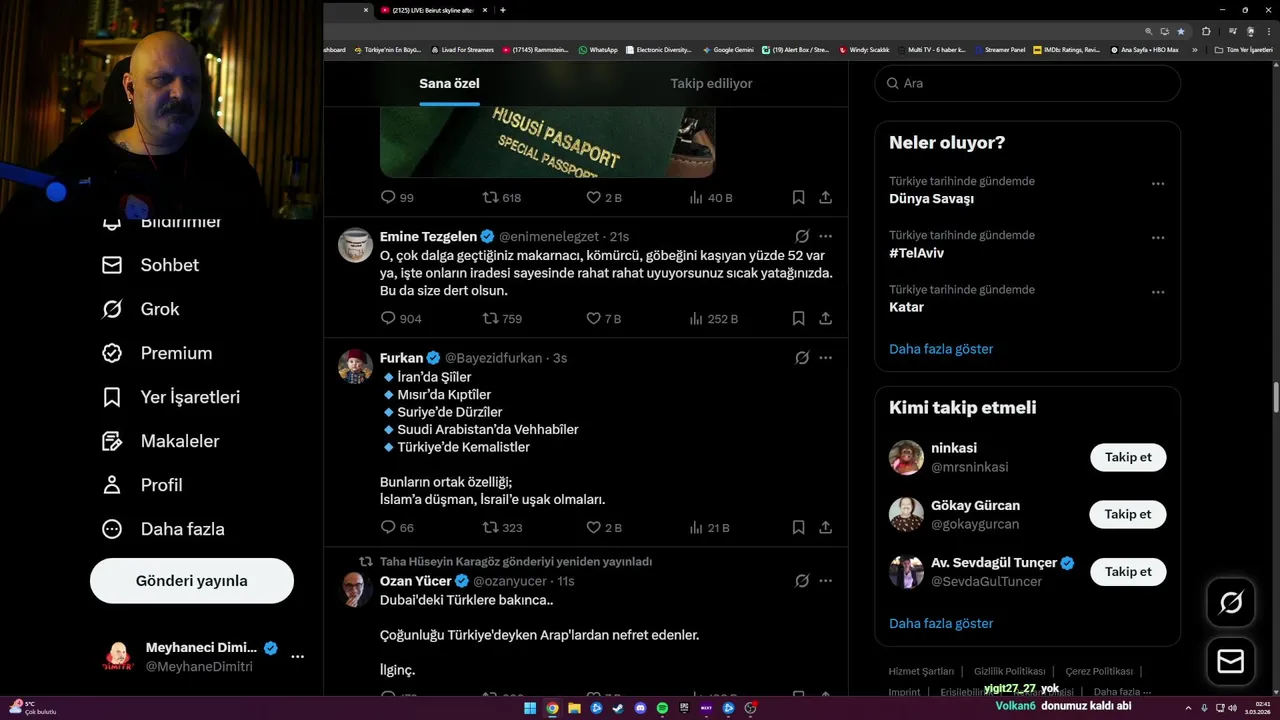This screenshot has height=720, width=1280.
Task: Repost Emine Tezgelen's post (759)
Action: click(502, 319)
